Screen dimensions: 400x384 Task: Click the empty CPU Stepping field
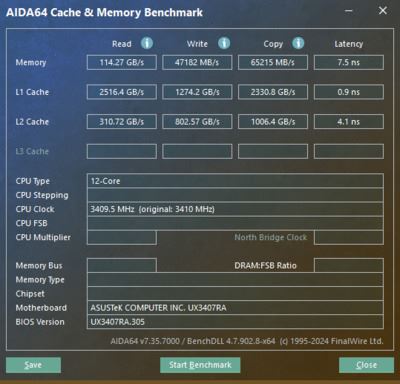235,195
